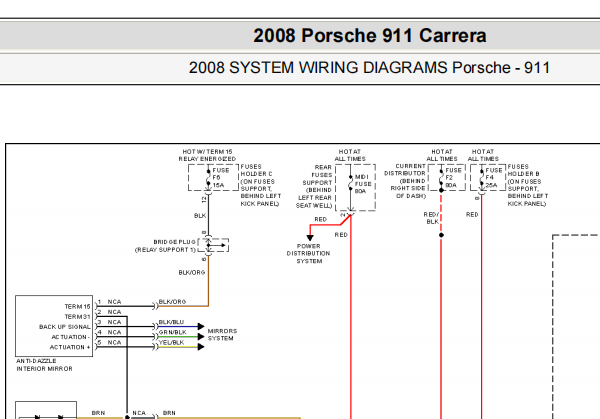600x419 pixels.
Task: Click the yellow arrowhead on the YEL/BLK wire
Action: pyautogui.click(x=201, y=347)
